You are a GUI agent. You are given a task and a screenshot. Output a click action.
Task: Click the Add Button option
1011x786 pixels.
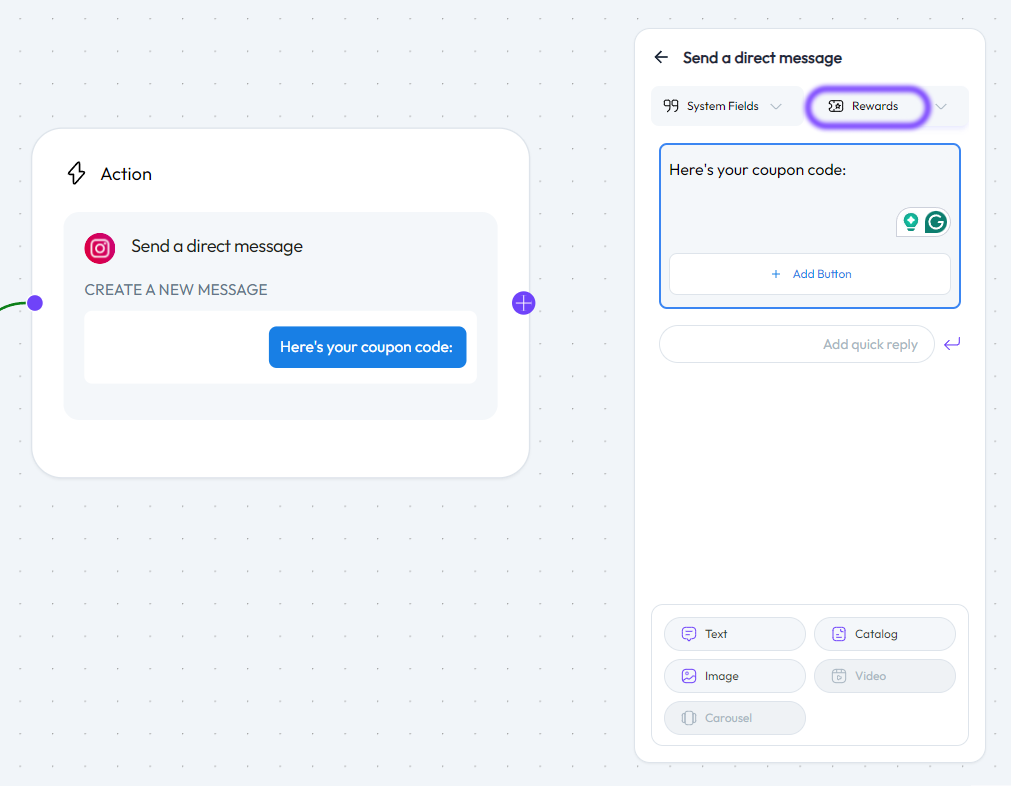(810, 274)
